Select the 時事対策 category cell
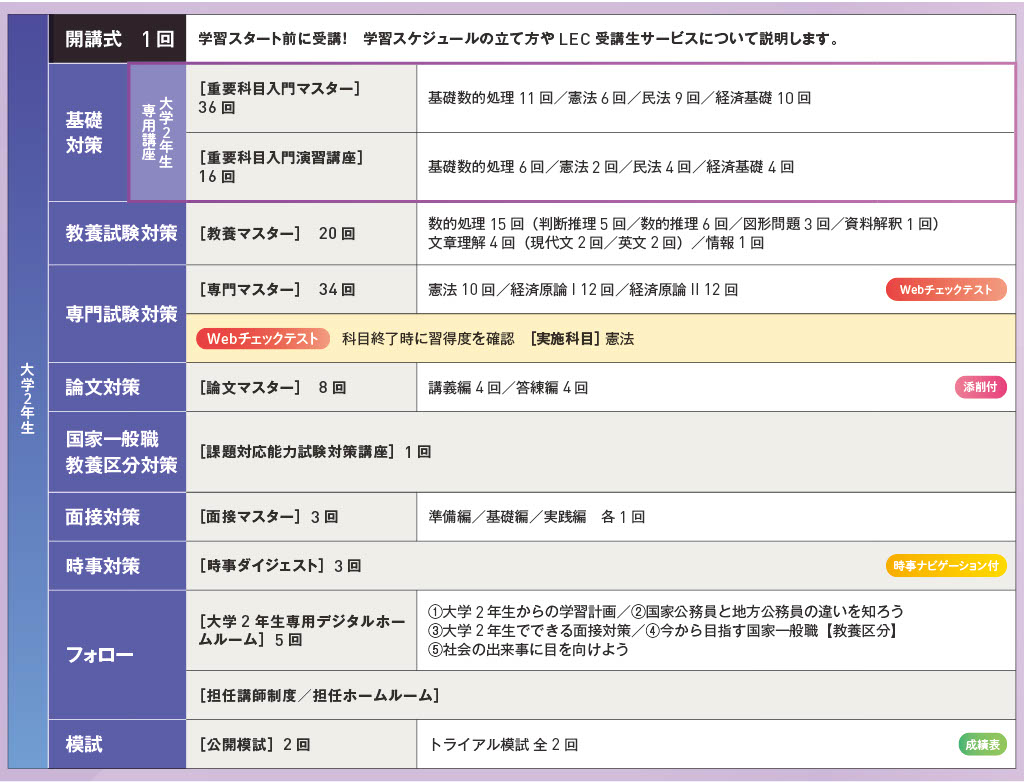 (118, 566)
